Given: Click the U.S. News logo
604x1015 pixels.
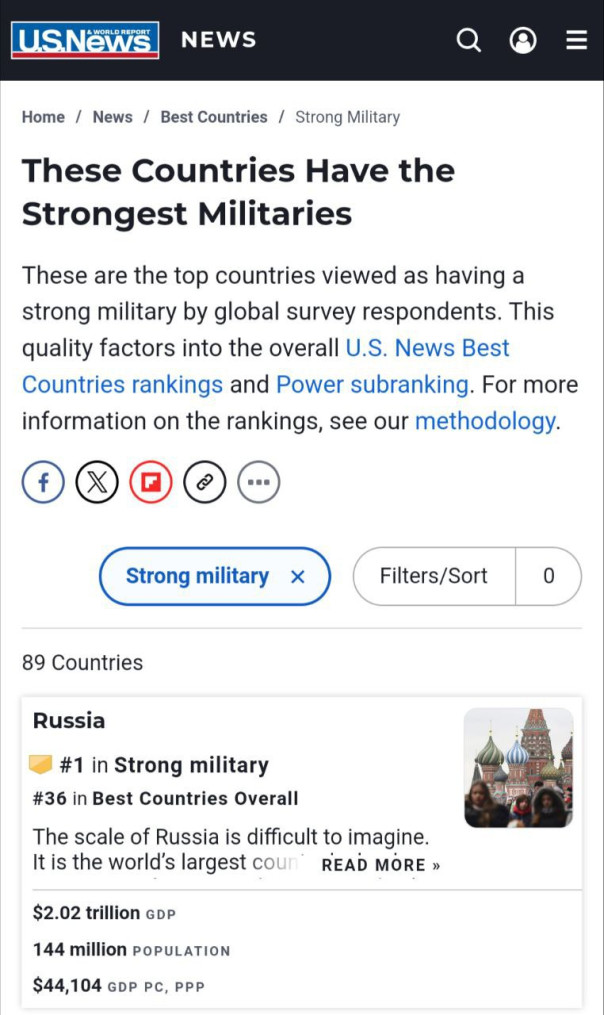Looking at the screenshot, I should 85,40.
